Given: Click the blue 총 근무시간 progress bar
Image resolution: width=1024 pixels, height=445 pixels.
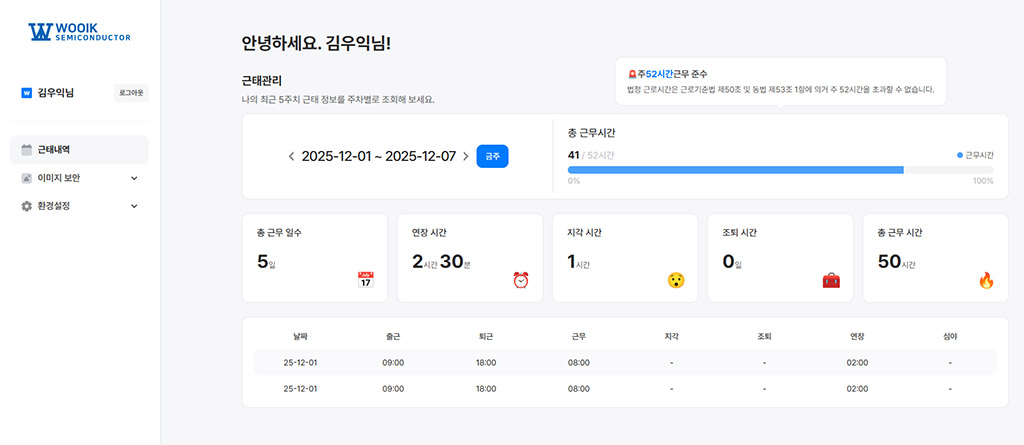Looking at the screenshot, I should tap(735, 170).
